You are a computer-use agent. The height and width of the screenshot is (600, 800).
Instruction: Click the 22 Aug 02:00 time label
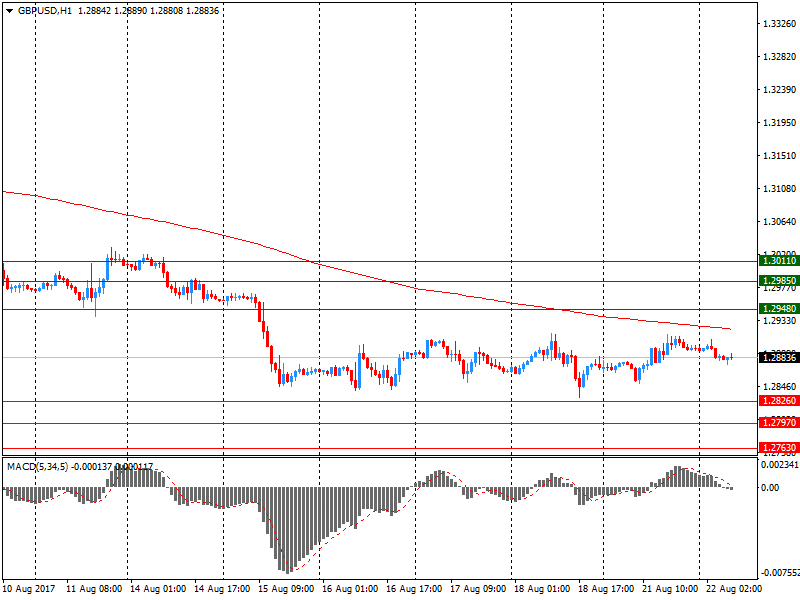pos(734,589)
